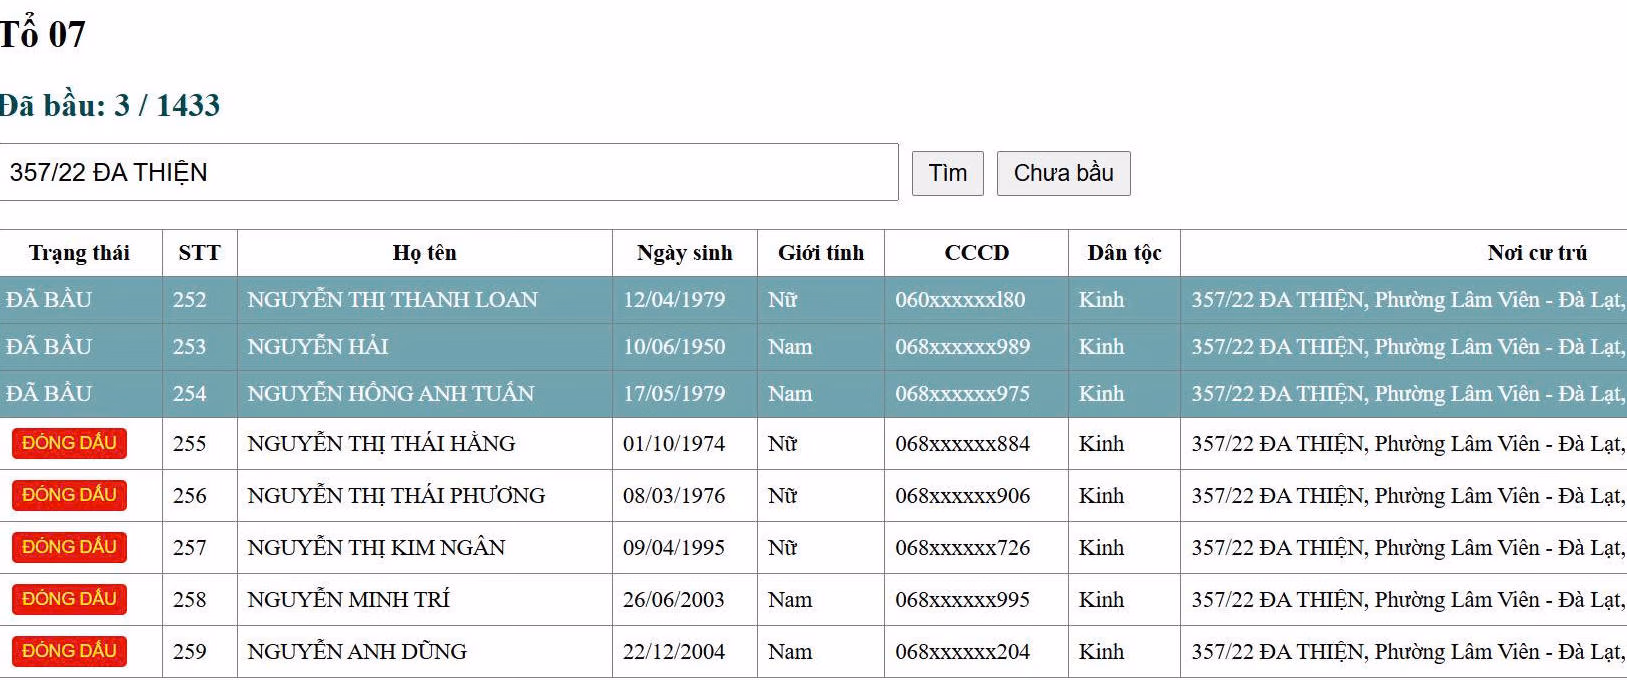
Task: Click the ĐÃ BẦU status in row 252
Action: point(49,300)
